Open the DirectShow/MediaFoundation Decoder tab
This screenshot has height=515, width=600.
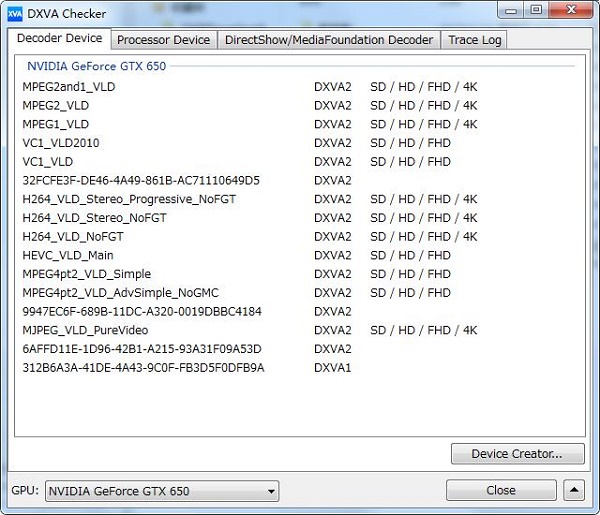click(329, 40)
